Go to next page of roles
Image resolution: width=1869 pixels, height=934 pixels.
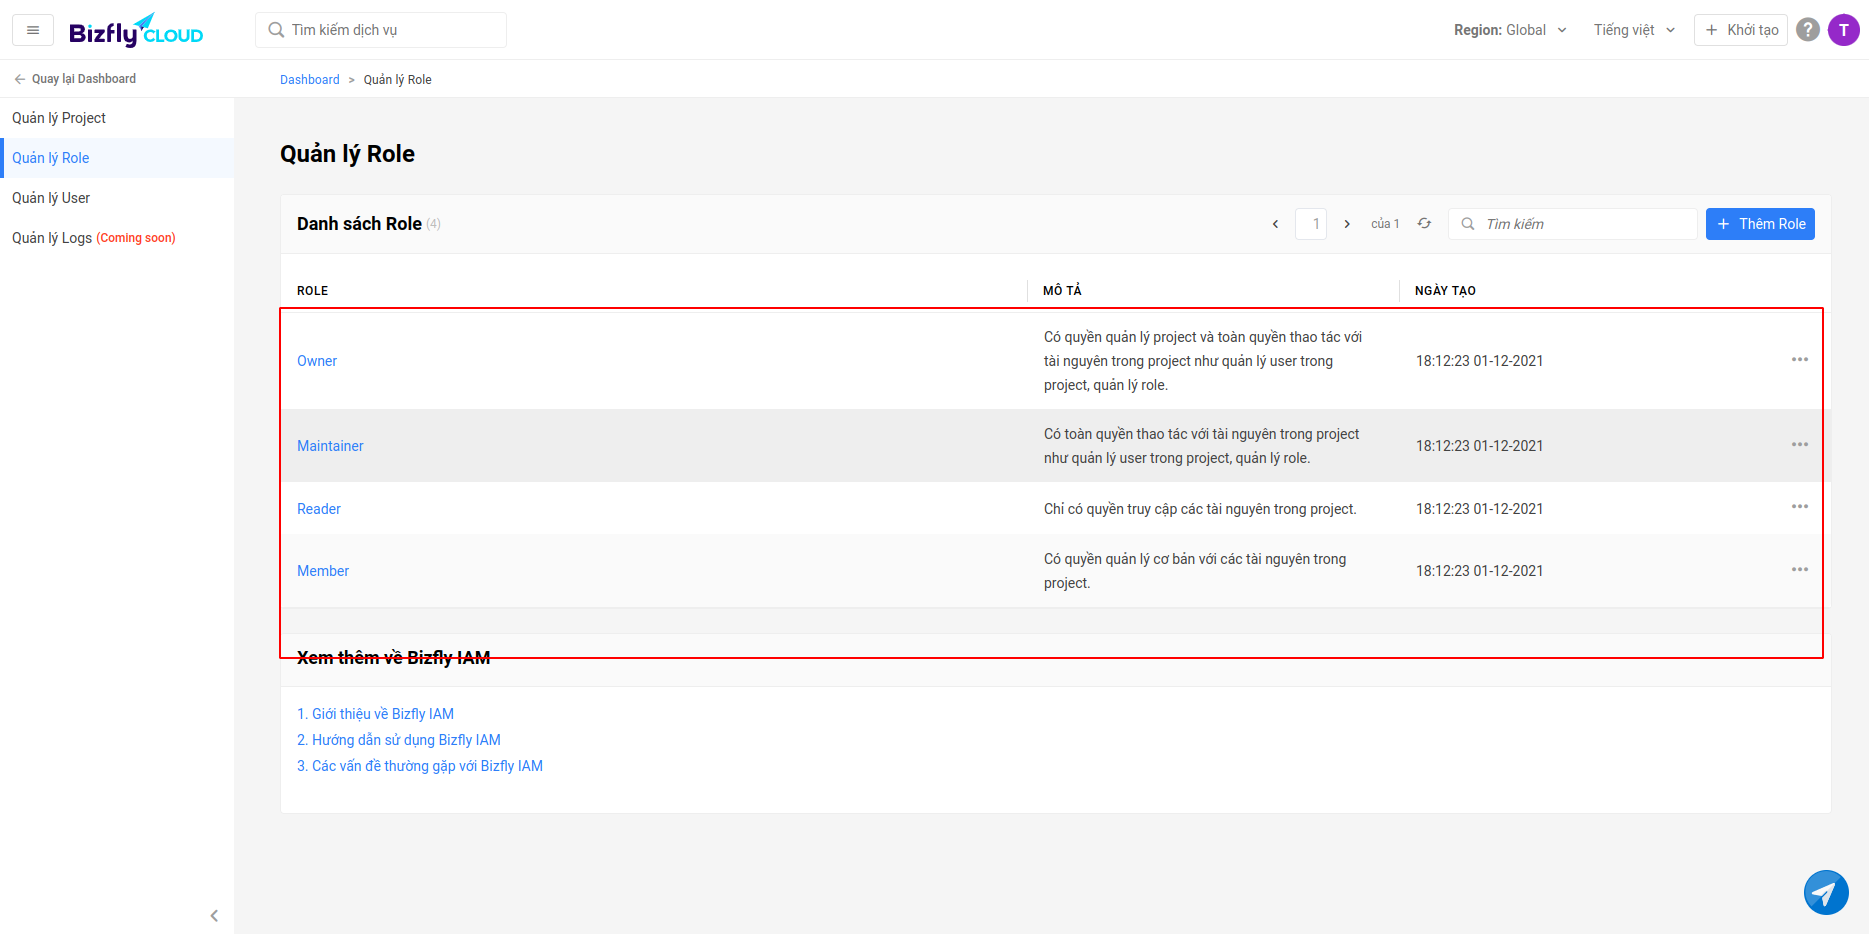click(x=1347, y=224)
